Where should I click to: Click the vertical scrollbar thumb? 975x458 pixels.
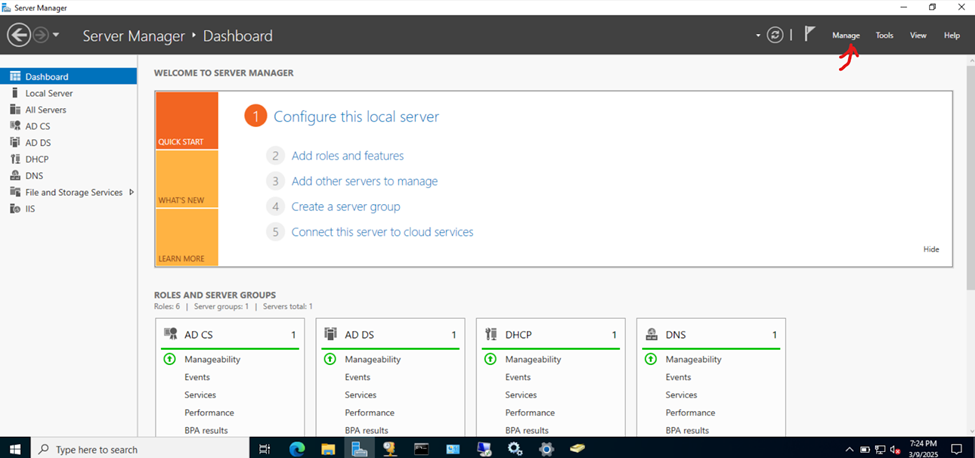tap(971, 176)
